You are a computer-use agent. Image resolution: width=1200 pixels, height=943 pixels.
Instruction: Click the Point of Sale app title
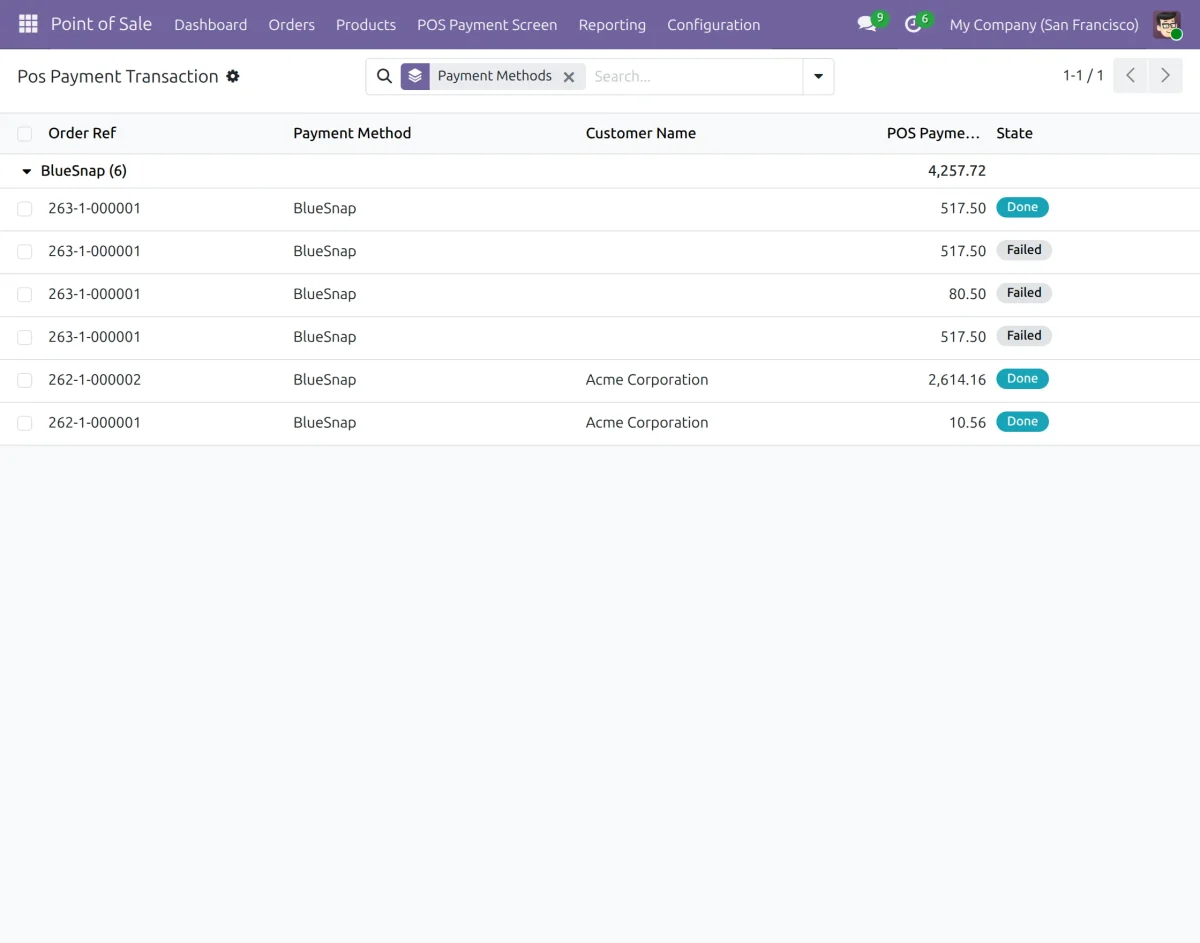[x=101, y=24]
